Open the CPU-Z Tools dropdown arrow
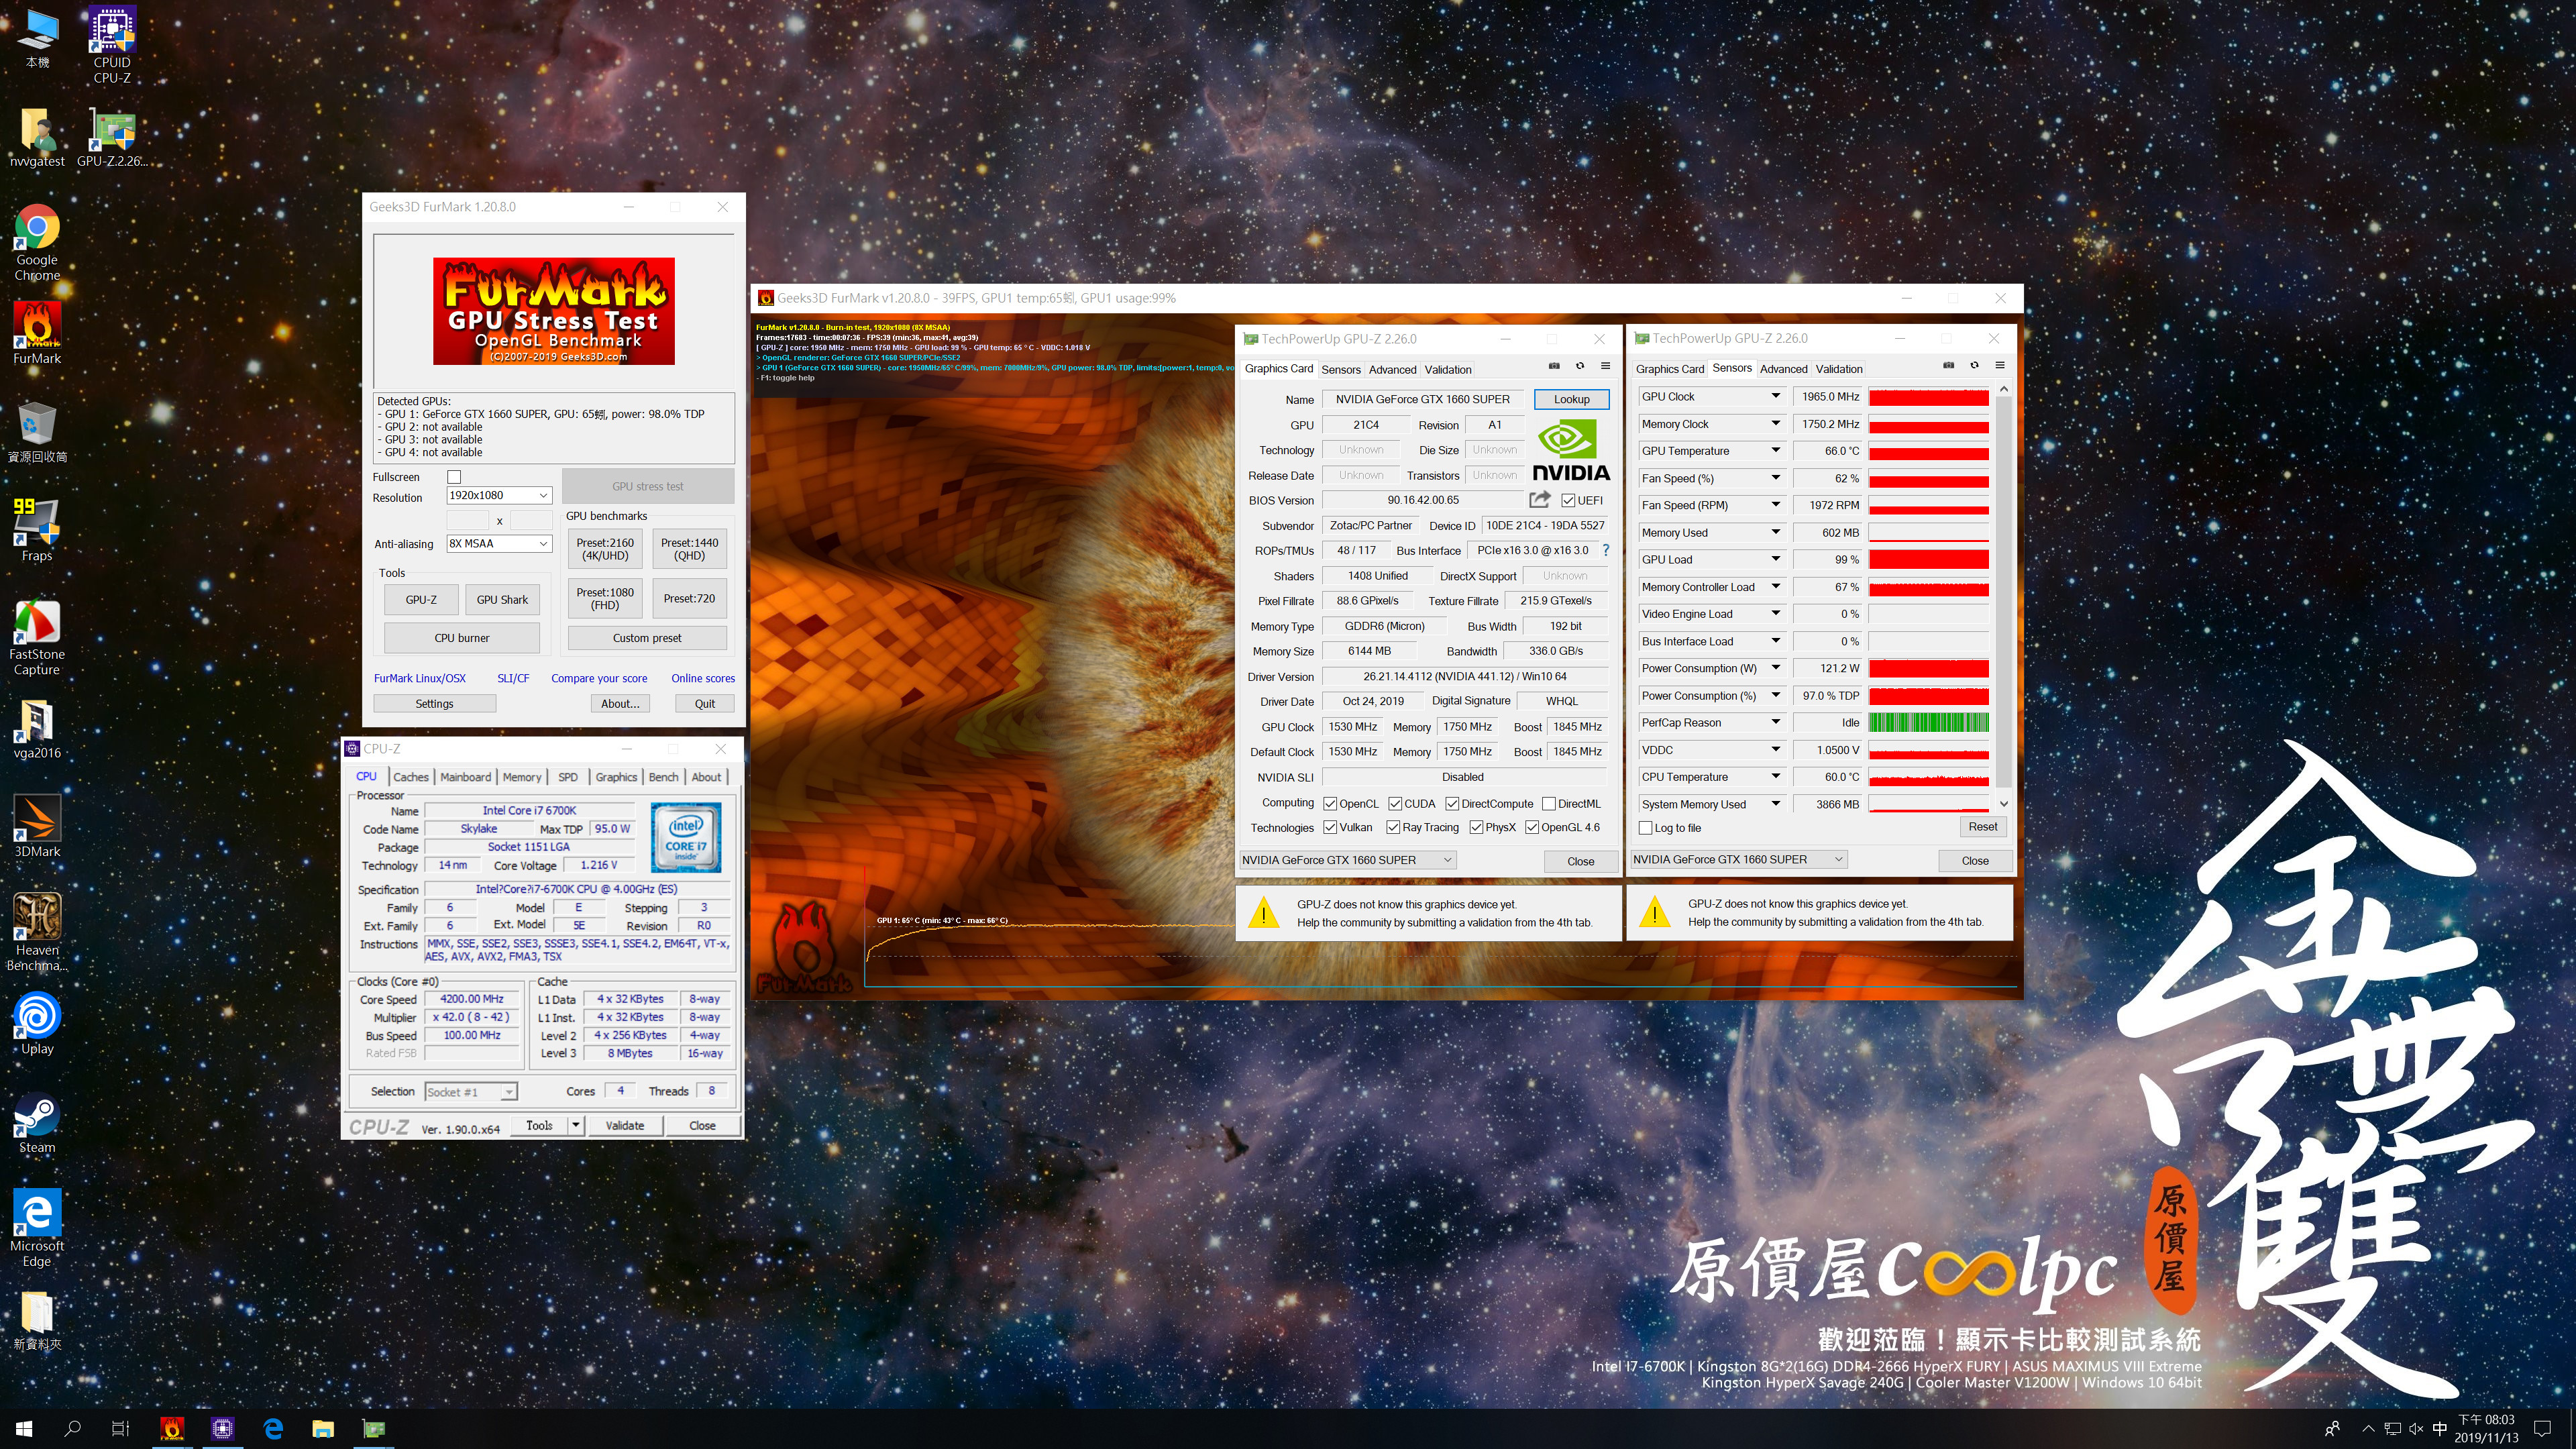Image resolution: width=2576 pixels, height=1449 pixels. (x=576, y=1125)
